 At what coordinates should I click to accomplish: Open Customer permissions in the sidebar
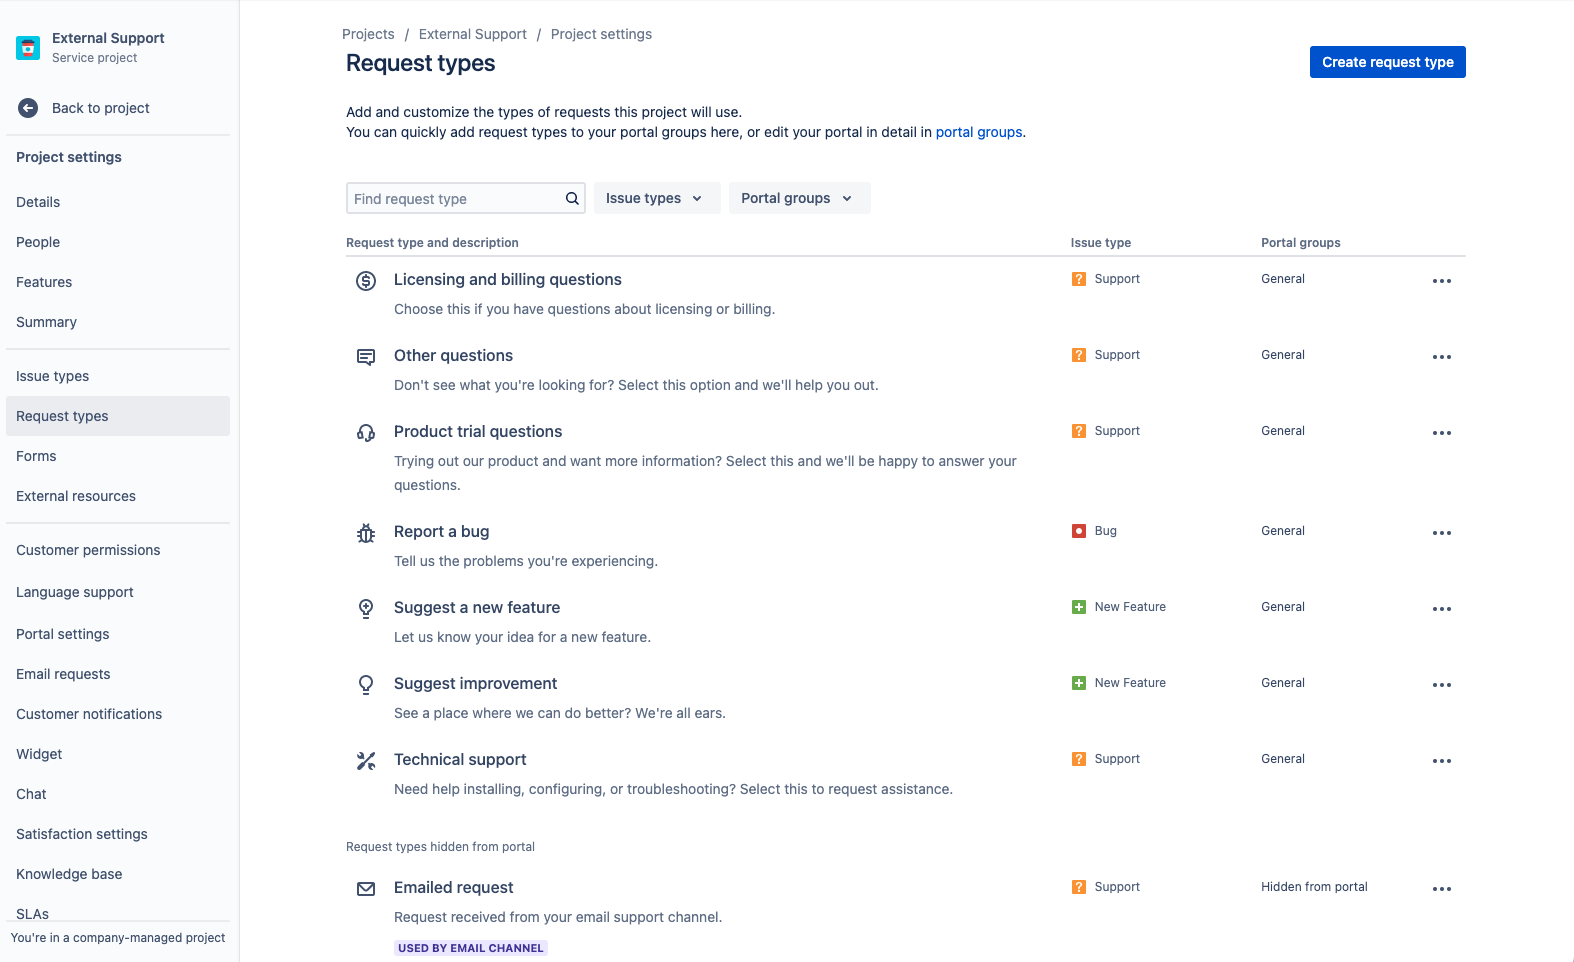click(x=88, y=550)
